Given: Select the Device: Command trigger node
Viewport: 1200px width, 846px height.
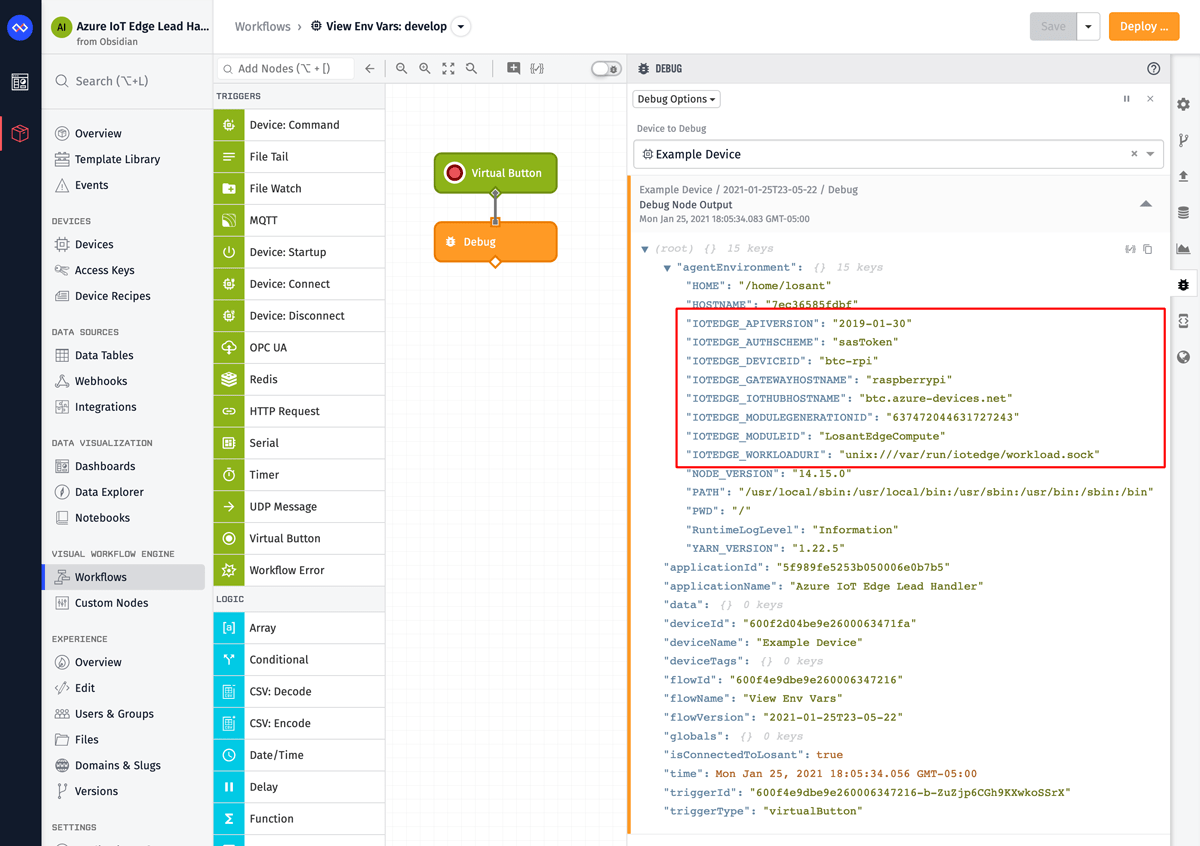Looking at the screenshot, I should pyautogui.click(x=299, y=125).
